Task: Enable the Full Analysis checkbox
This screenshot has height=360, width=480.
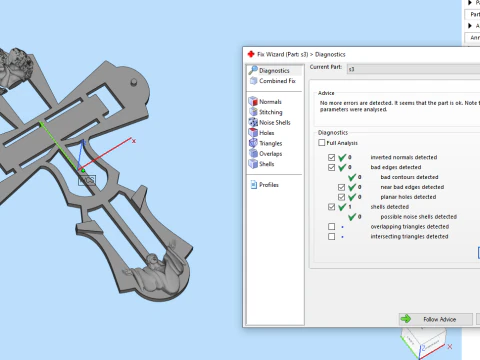Action: (322, 143)
